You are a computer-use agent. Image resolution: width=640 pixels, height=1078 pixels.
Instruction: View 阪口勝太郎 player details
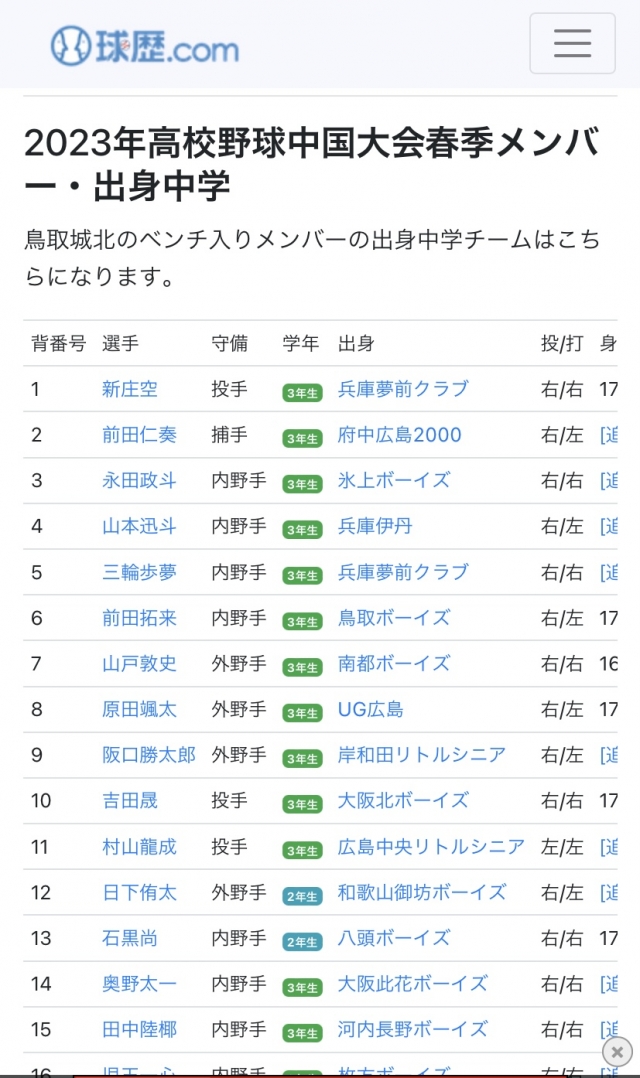[149, 755]
